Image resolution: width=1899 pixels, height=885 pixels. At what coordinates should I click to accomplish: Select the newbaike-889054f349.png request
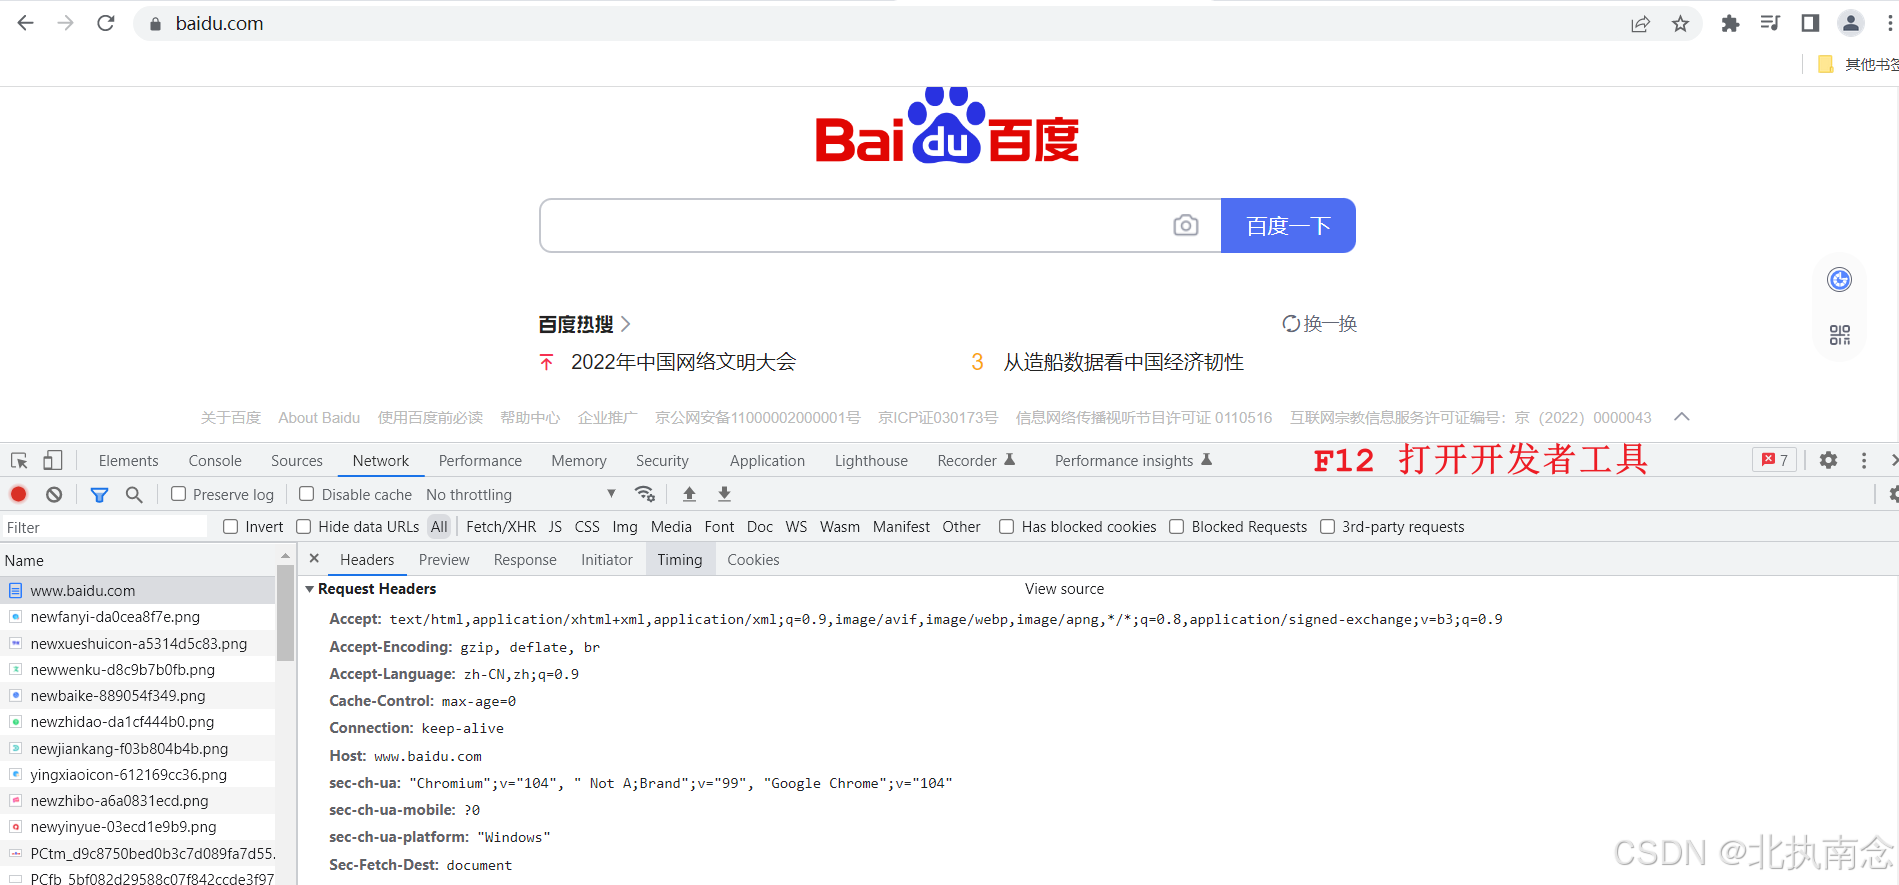pos(138,695)
